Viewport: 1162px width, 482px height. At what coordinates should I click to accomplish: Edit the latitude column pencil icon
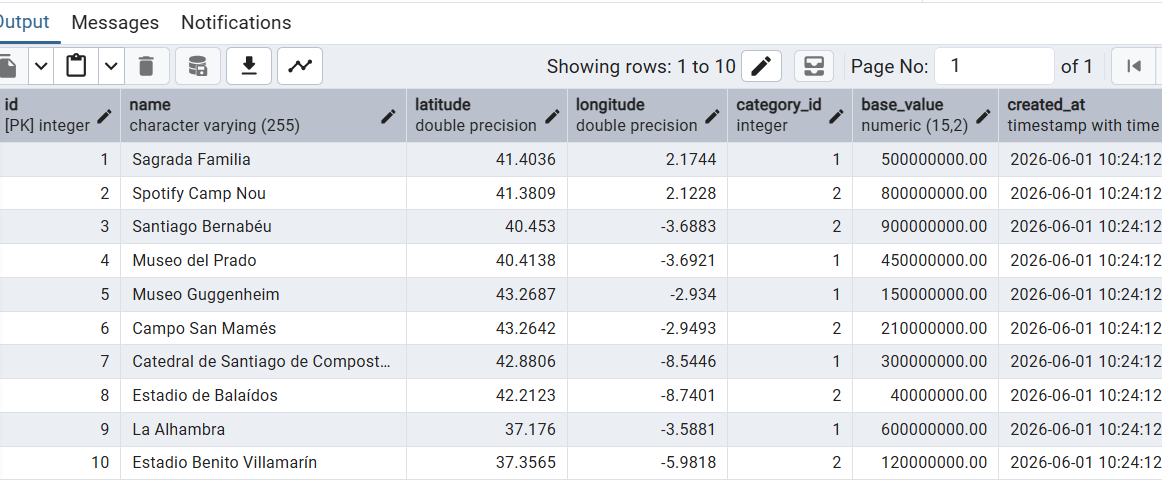pos(552,116)
